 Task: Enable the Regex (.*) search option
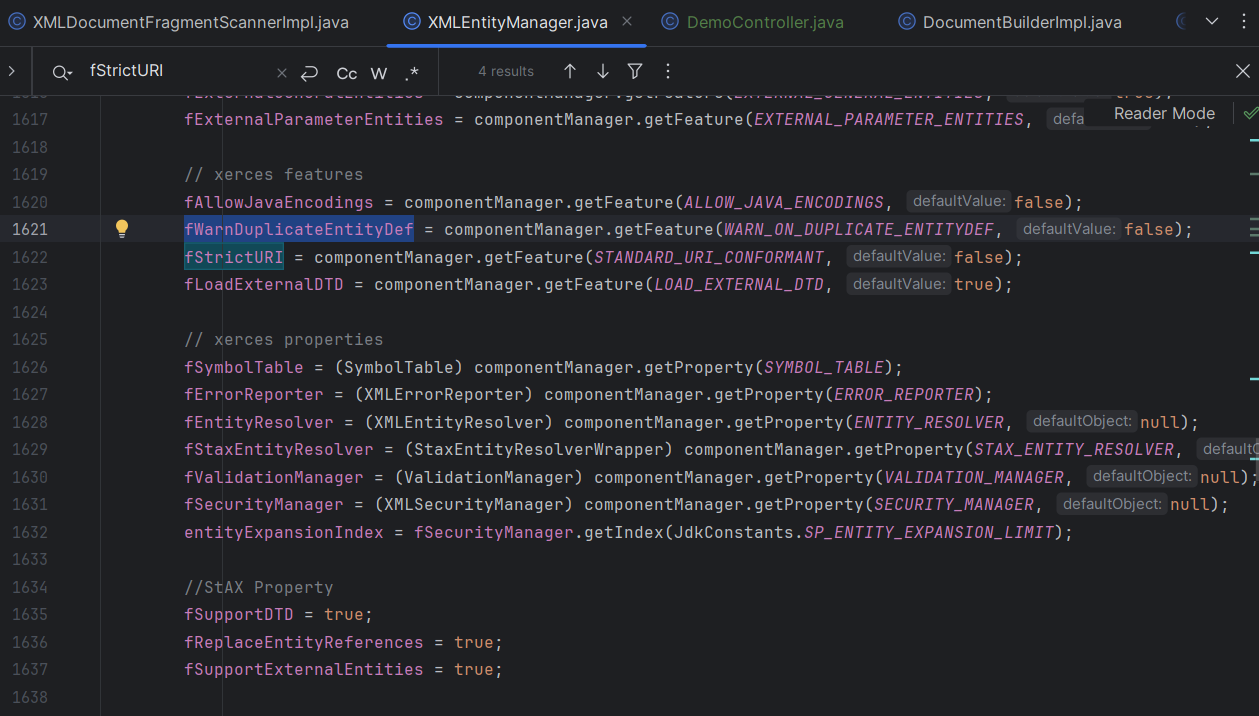412,73
